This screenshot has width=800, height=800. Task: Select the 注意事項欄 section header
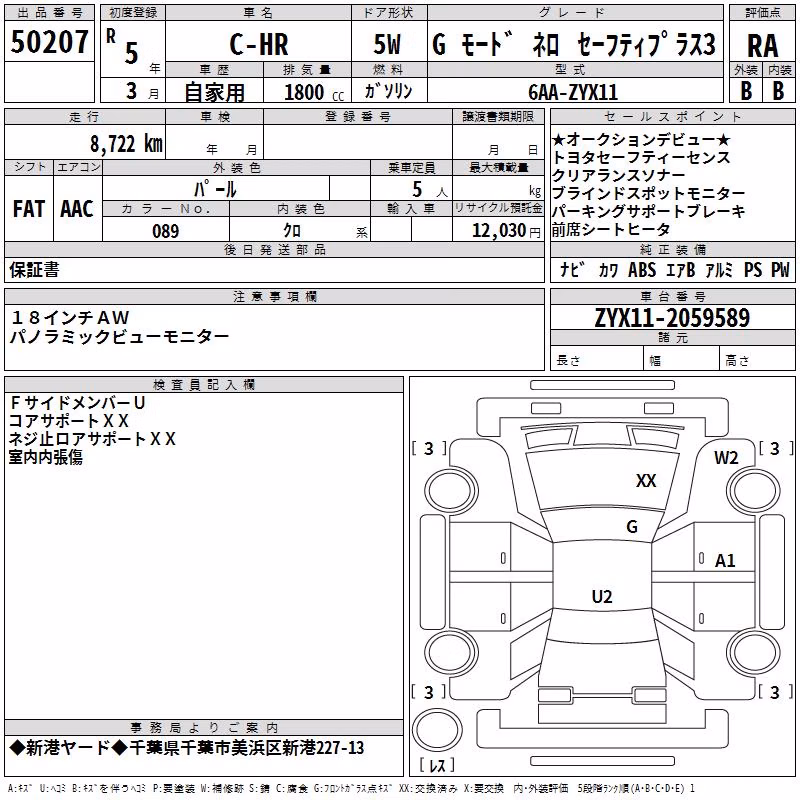tap(274, 296)
